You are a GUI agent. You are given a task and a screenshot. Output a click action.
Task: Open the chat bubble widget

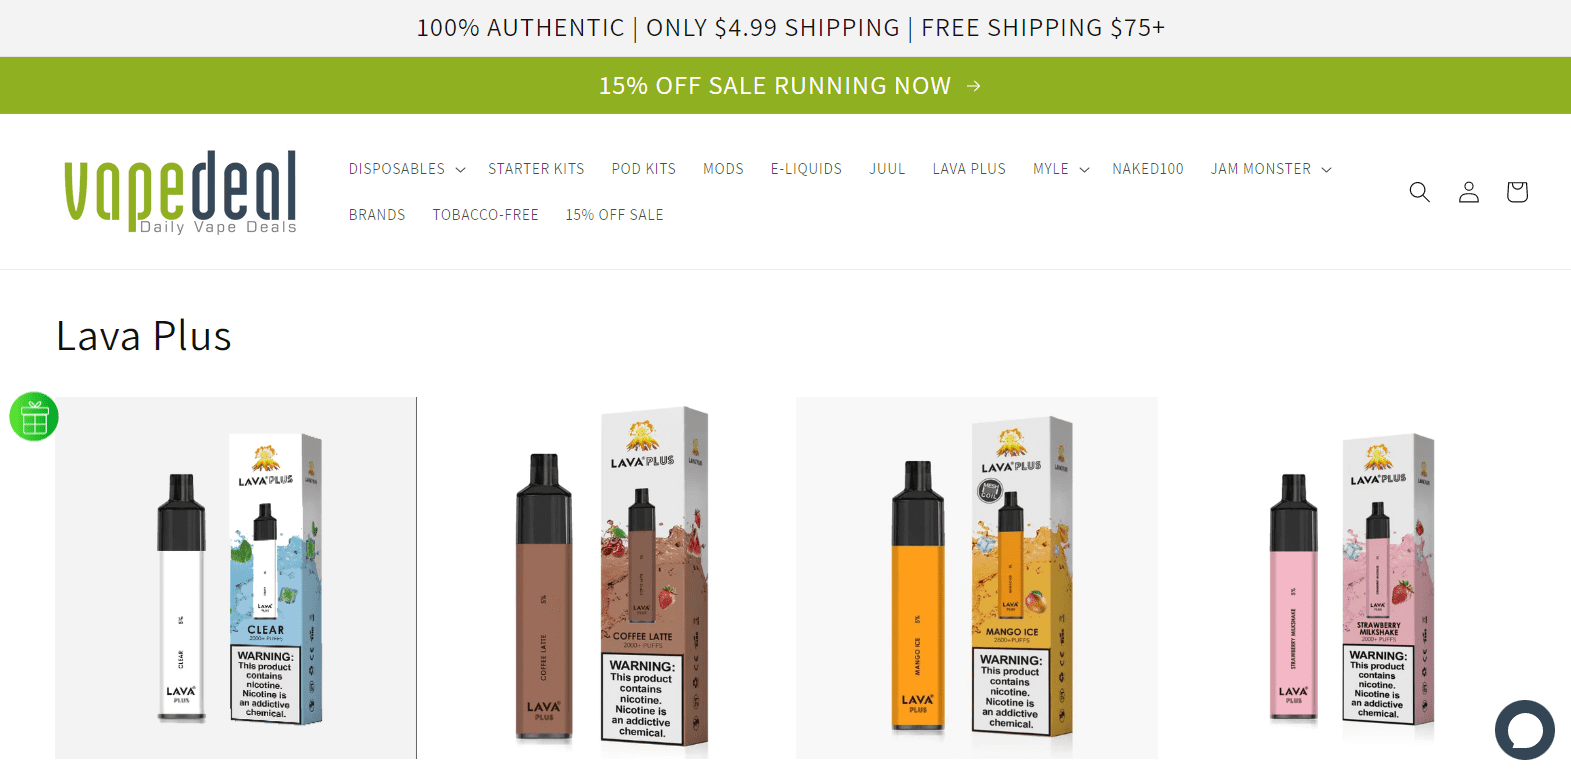click(x=1525, y=730)
